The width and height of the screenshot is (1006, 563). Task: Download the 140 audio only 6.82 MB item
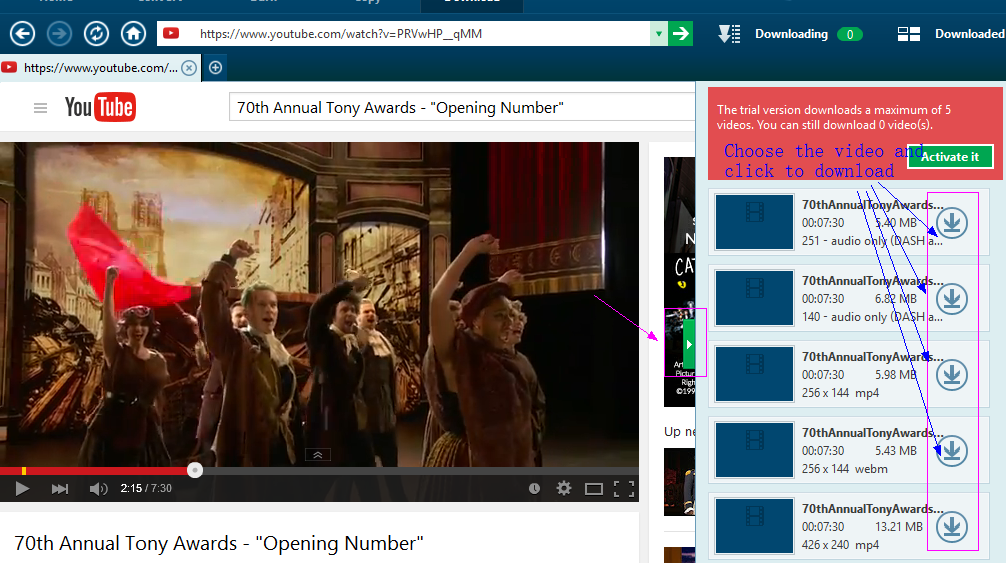(x=952, y=299)
